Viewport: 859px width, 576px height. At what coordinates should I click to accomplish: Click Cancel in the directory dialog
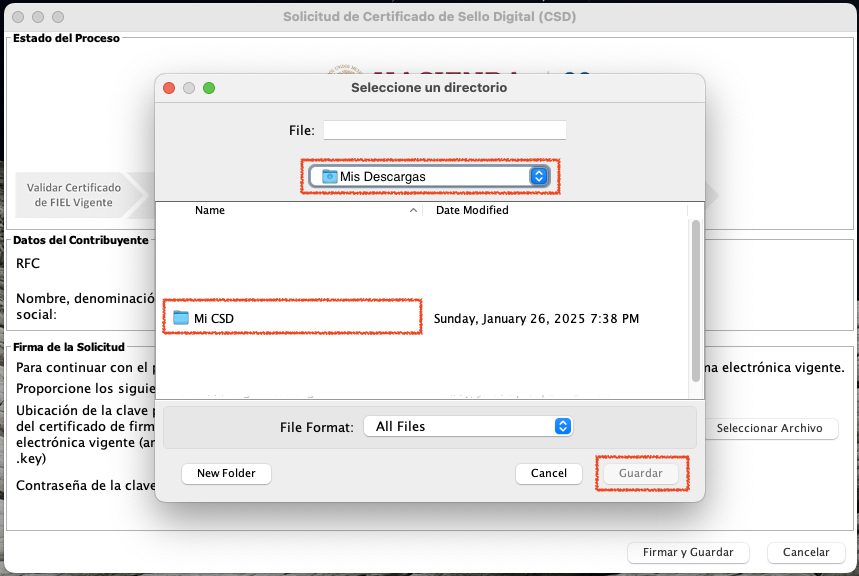548,473
